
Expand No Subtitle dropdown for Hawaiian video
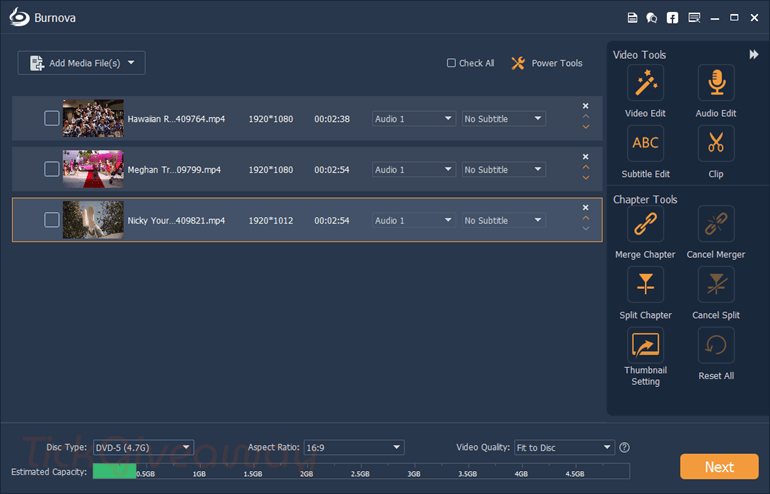(503, 119)
